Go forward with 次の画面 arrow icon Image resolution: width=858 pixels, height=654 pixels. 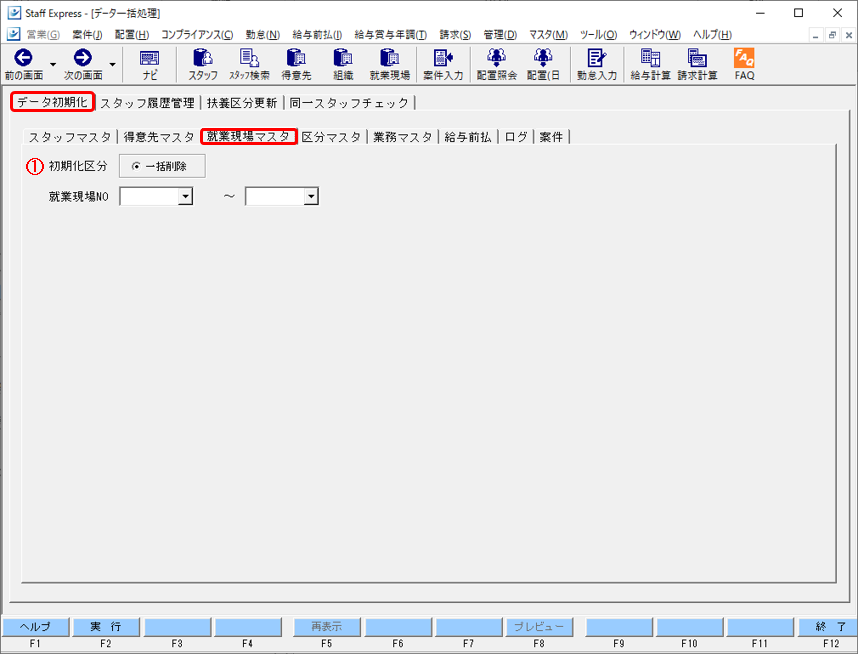tap(83, 58)
